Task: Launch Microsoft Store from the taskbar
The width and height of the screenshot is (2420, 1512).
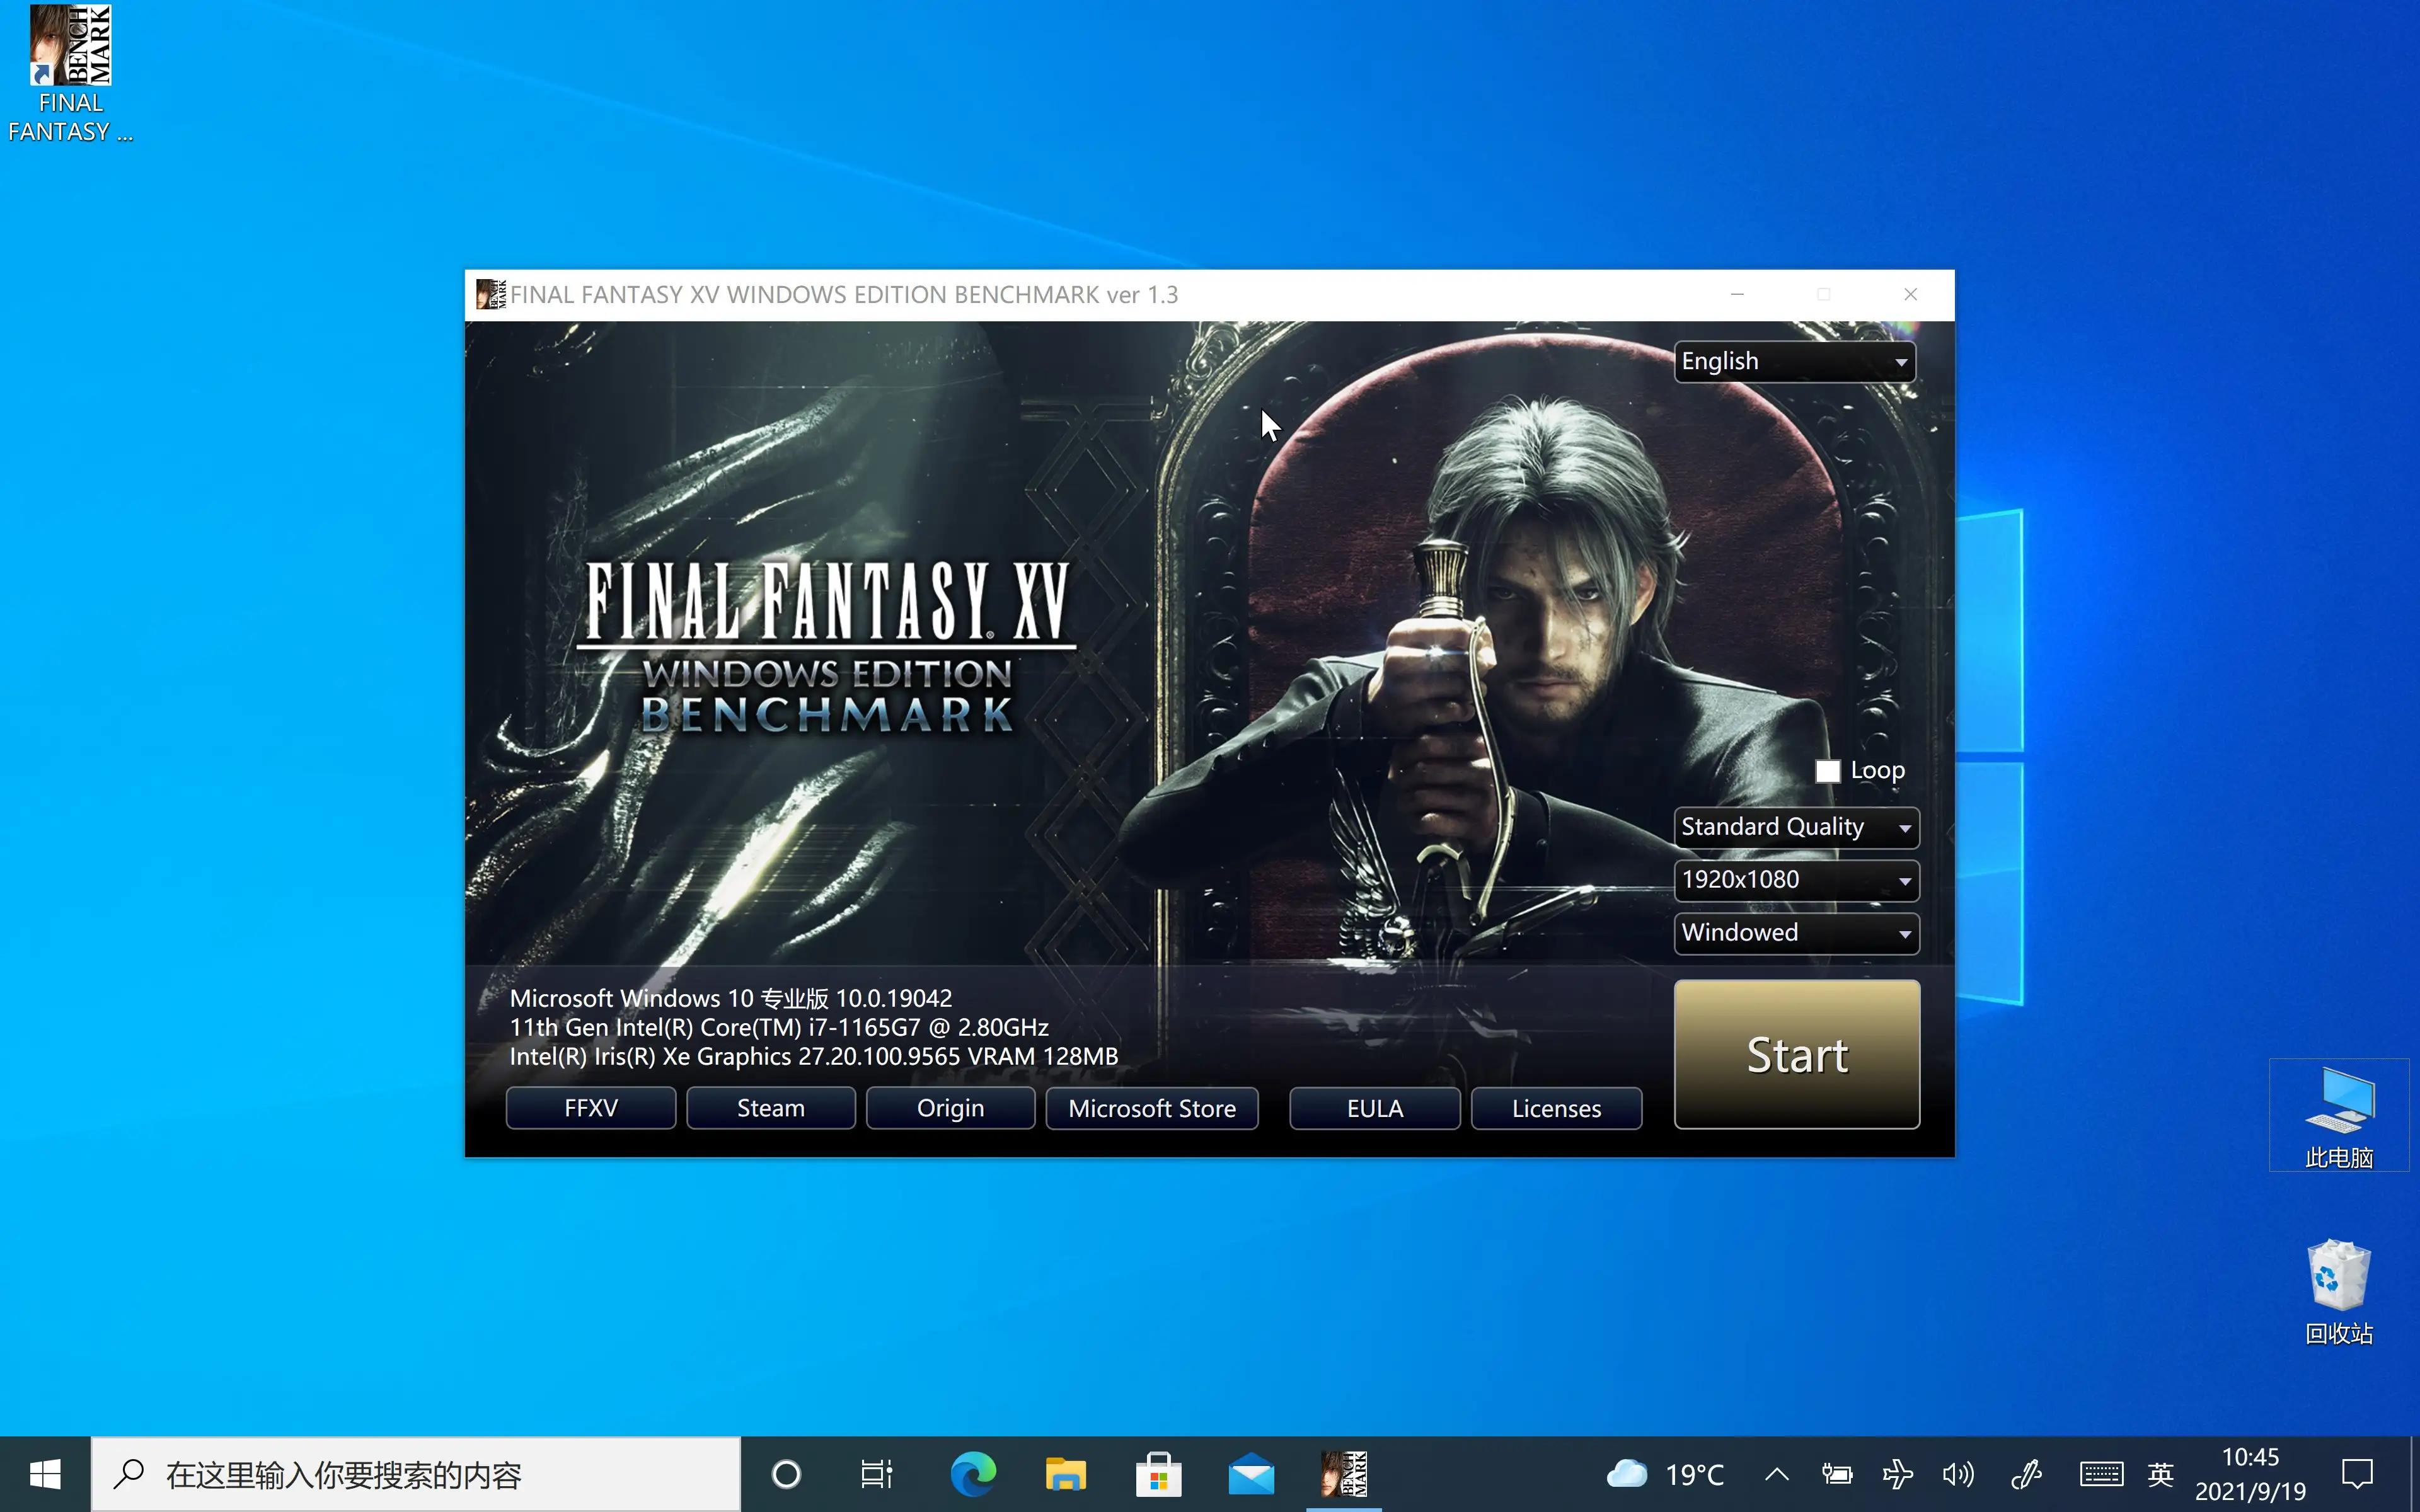Action: (x=1158, y=1474)
